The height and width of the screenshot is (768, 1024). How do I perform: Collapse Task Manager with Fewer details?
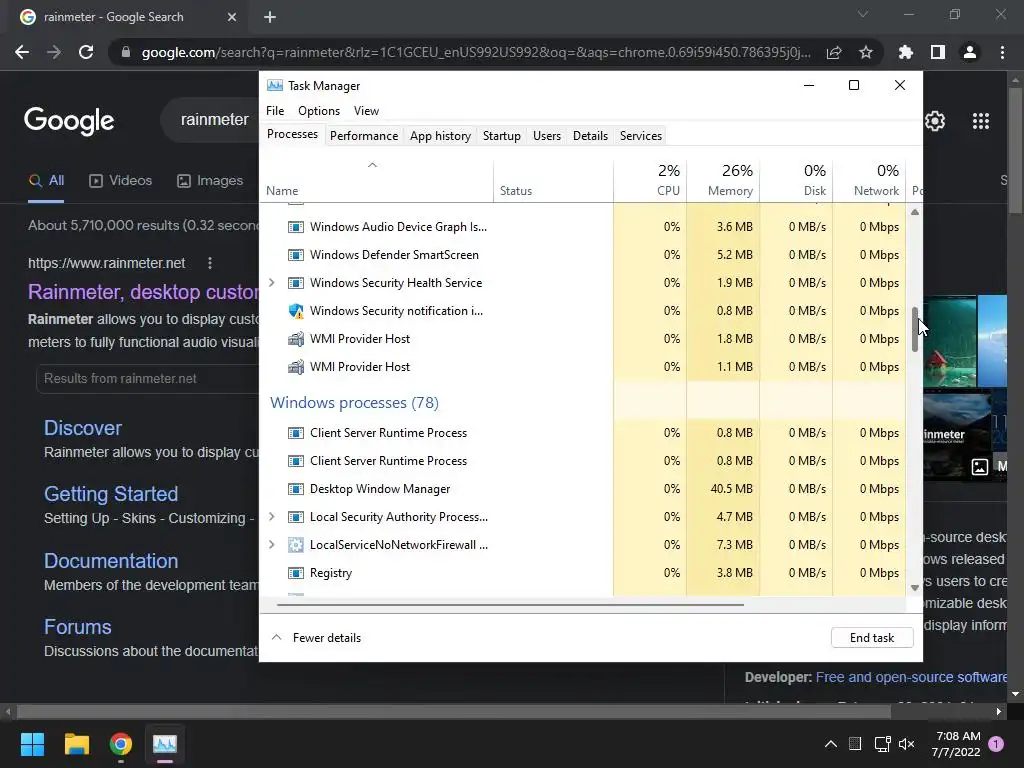point(316,638)
